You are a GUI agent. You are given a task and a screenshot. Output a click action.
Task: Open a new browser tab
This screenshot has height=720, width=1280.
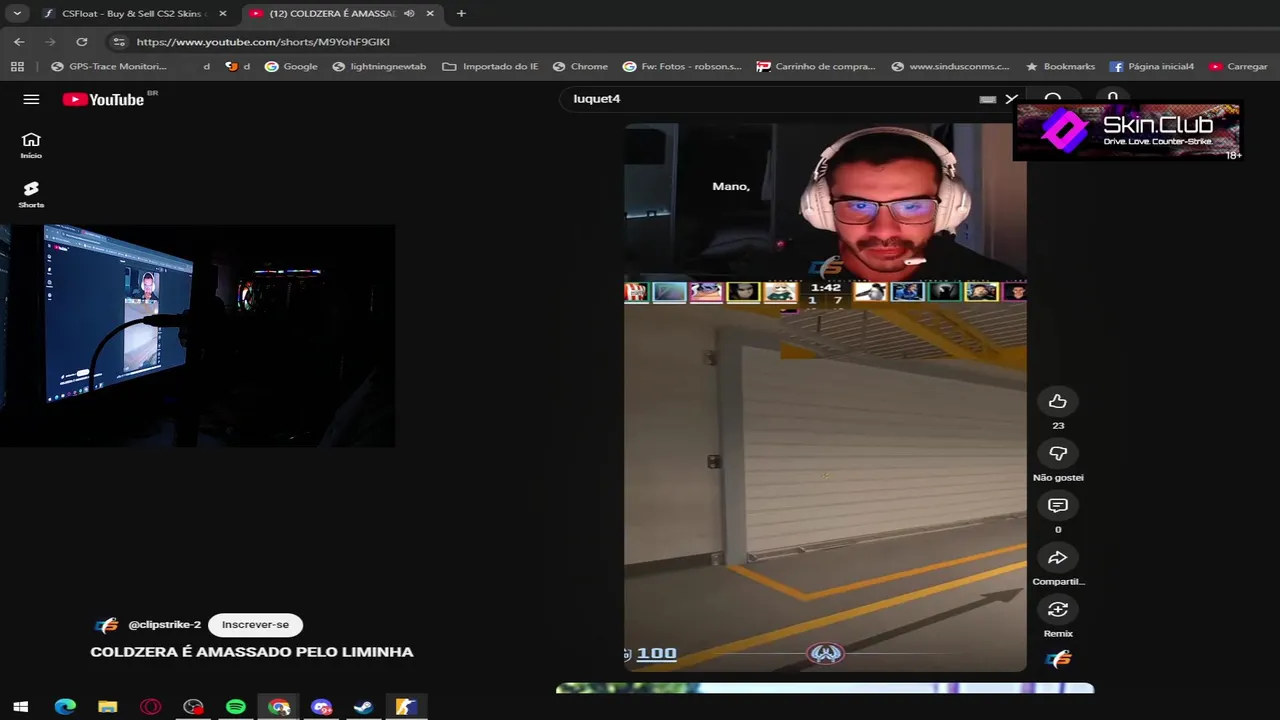pos(461,14)
